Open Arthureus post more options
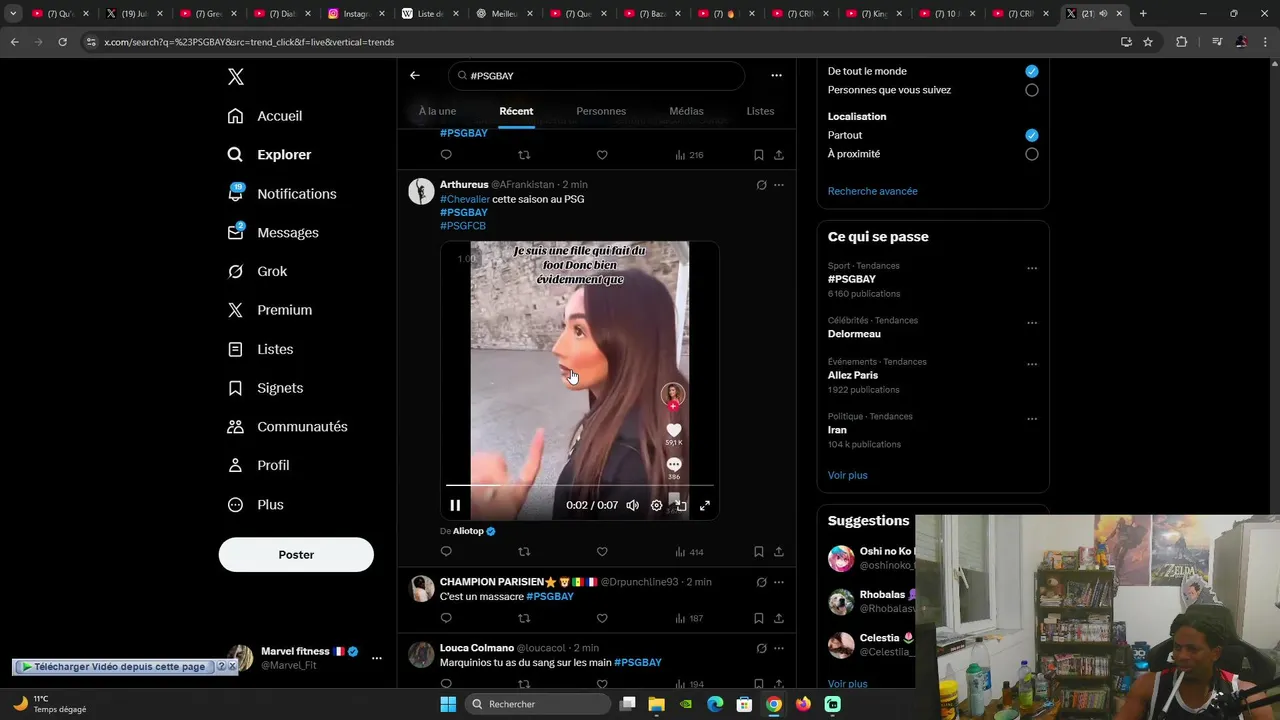The width and height of the screenshot is (1280, 720). tap(779, 185)
